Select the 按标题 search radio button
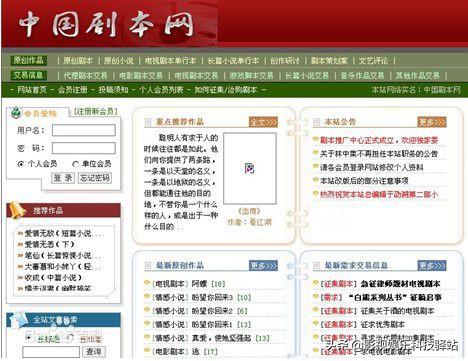 tap(29, 338)
